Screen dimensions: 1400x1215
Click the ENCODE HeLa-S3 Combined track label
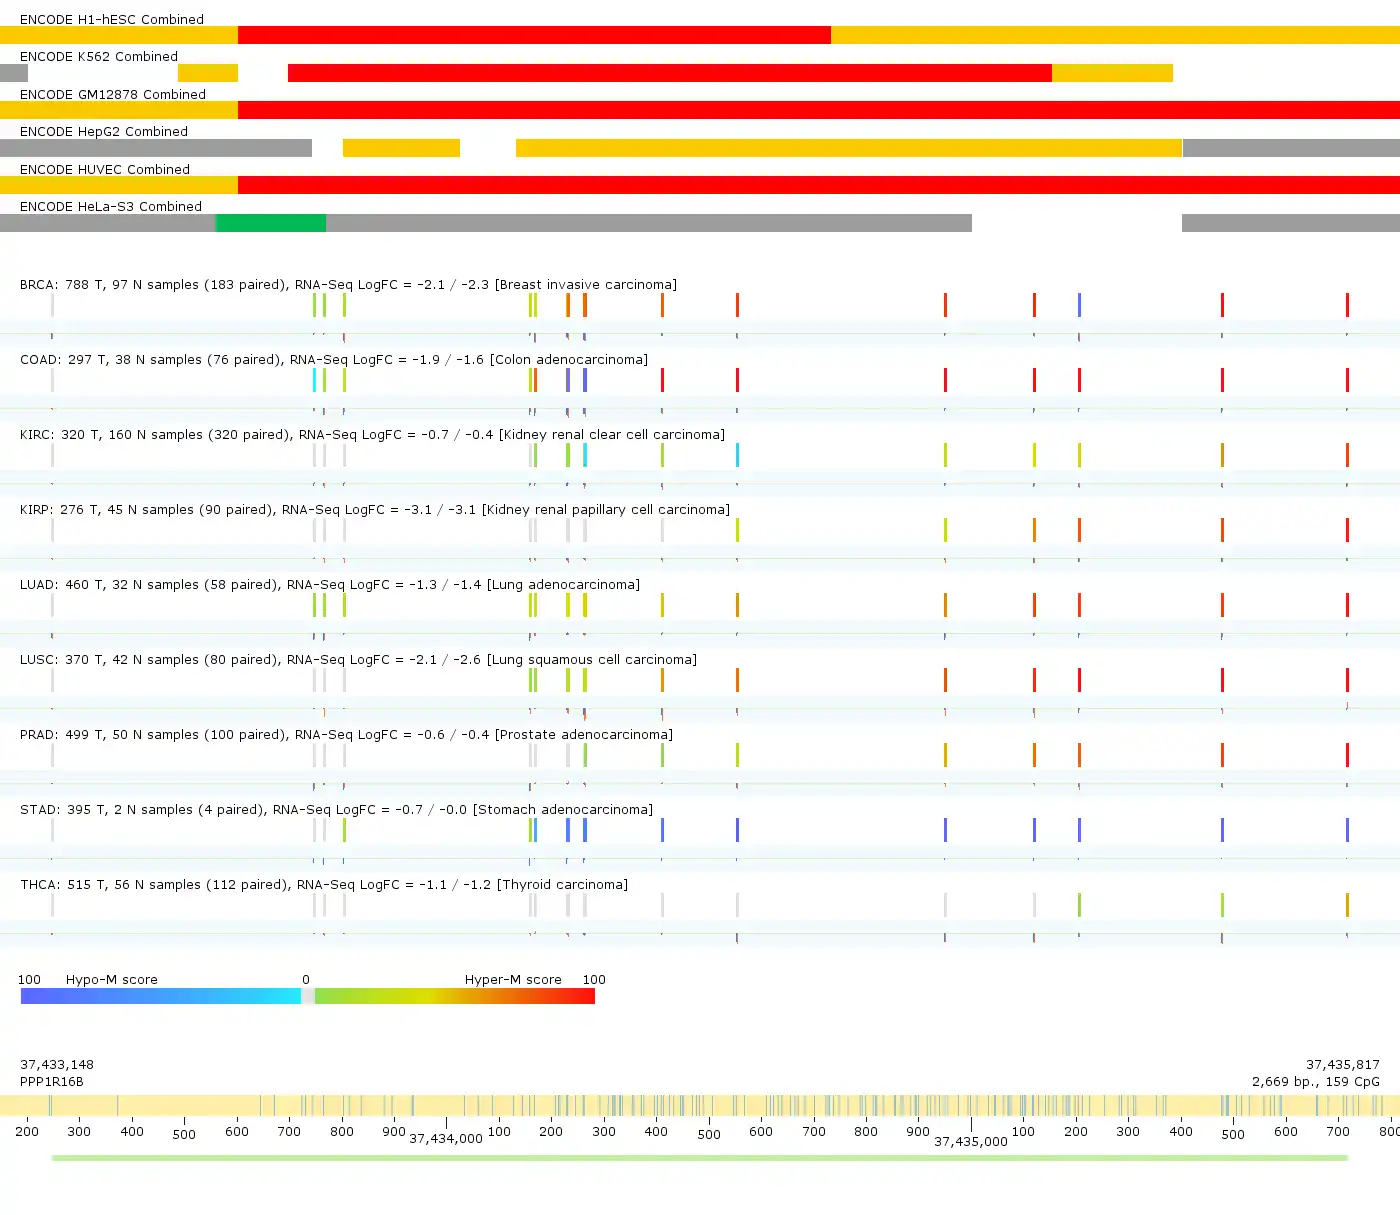[x=111, y=206]
